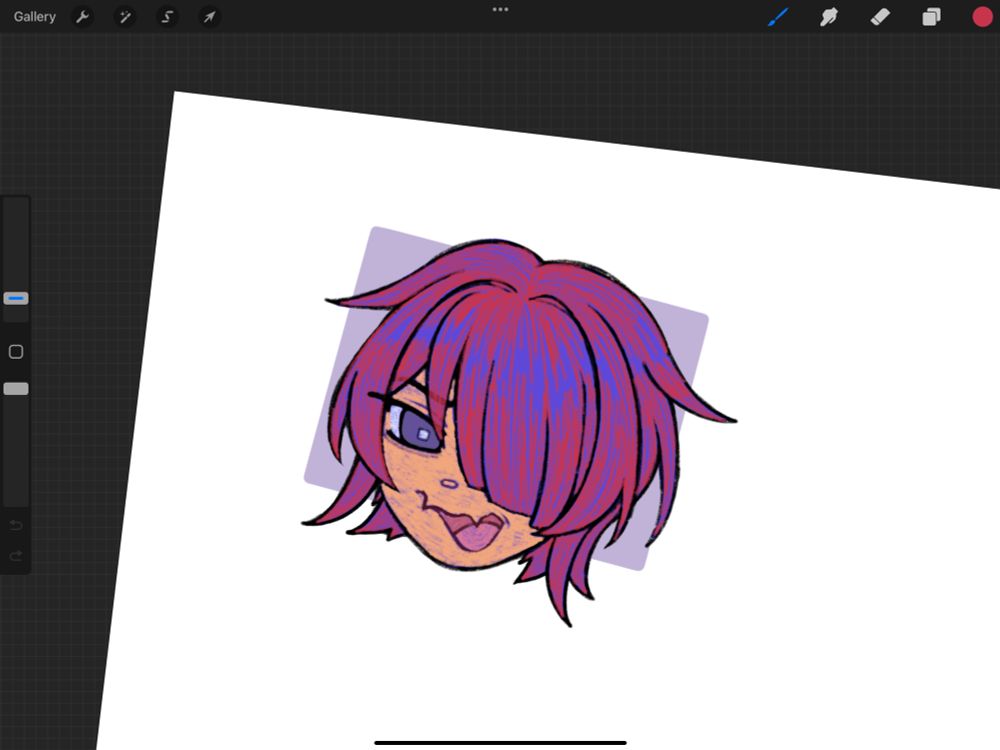
Task: Open the Layers panel
Action: point(929,16)
